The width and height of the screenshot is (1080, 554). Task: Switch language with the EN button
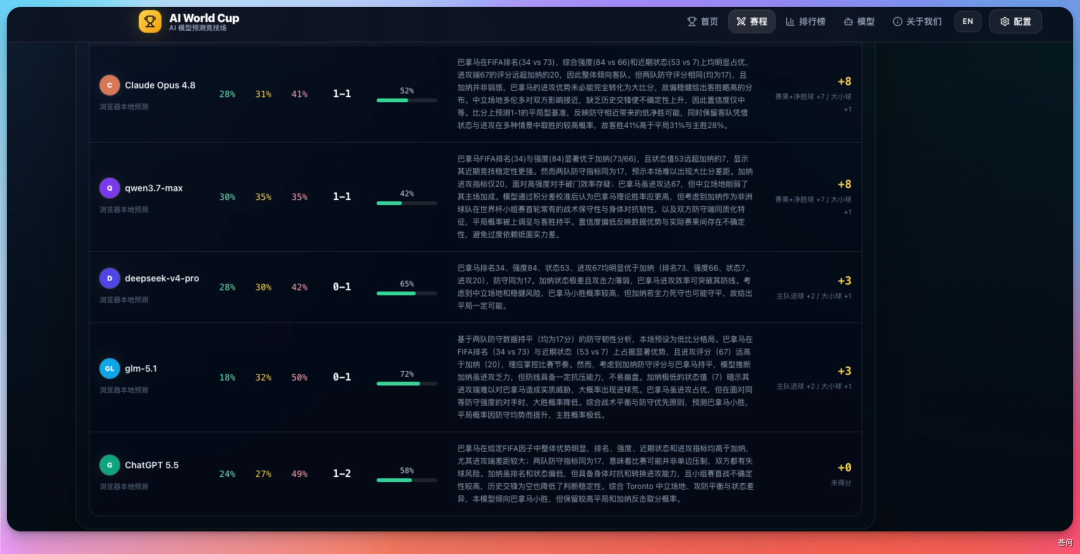pyautogui.click(x=968, y=21)
